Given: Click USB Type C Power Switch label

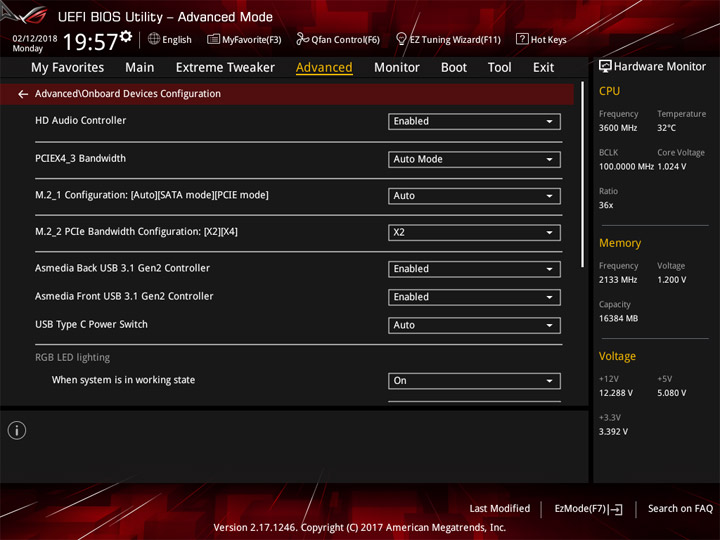Looking at the screenshot, I should pyautogui.click(x=91, y=324).
